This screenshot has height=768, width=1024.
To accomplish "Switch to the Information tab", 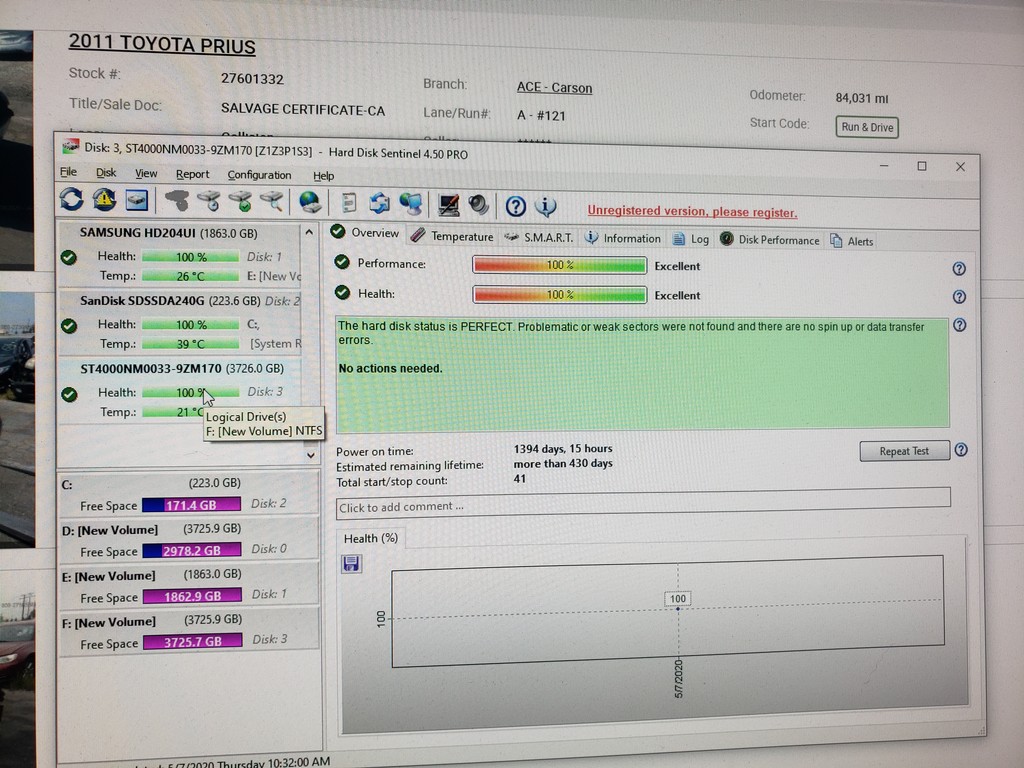I will (622, 238).
